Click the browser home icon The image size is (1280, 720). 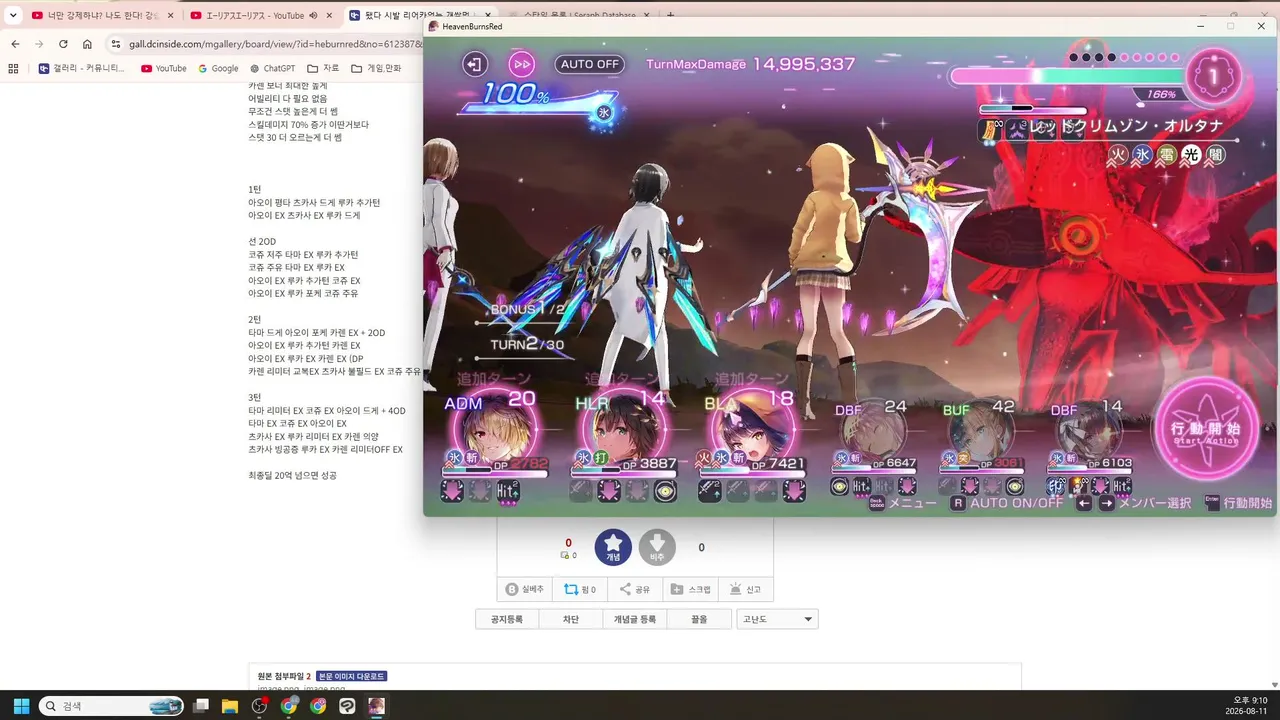87,44
